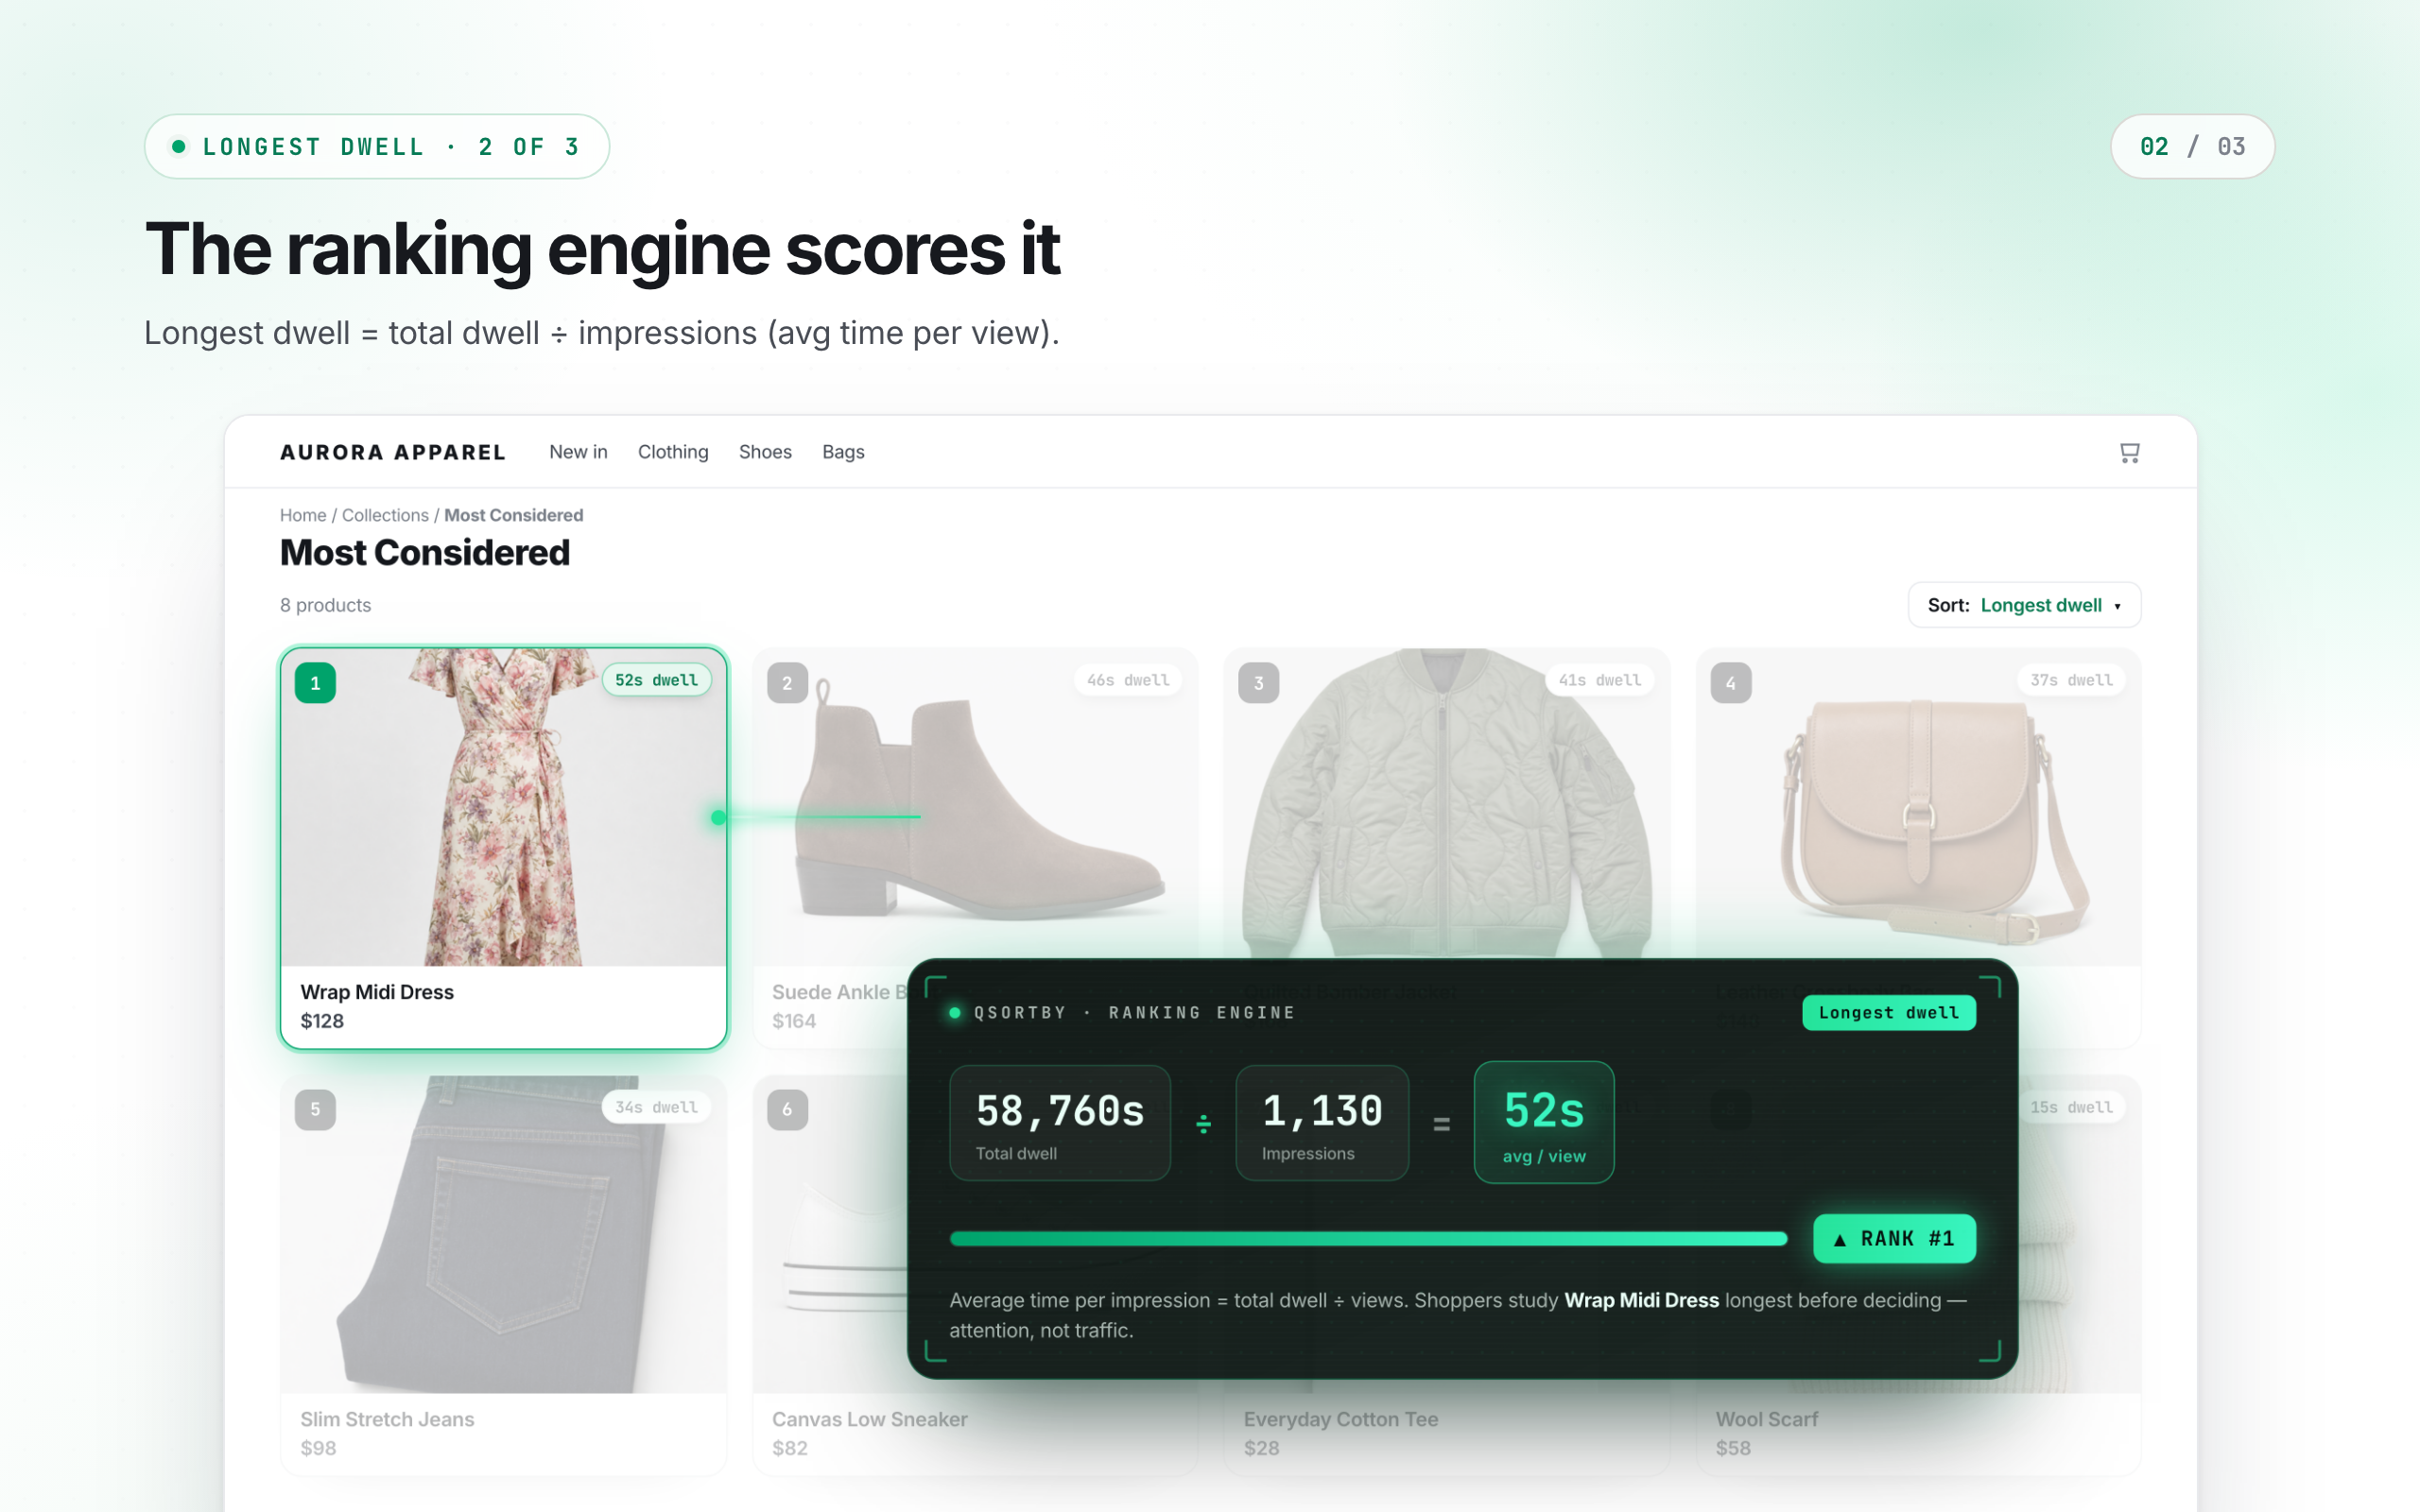Click the $98 price

tap(318, 1448)
